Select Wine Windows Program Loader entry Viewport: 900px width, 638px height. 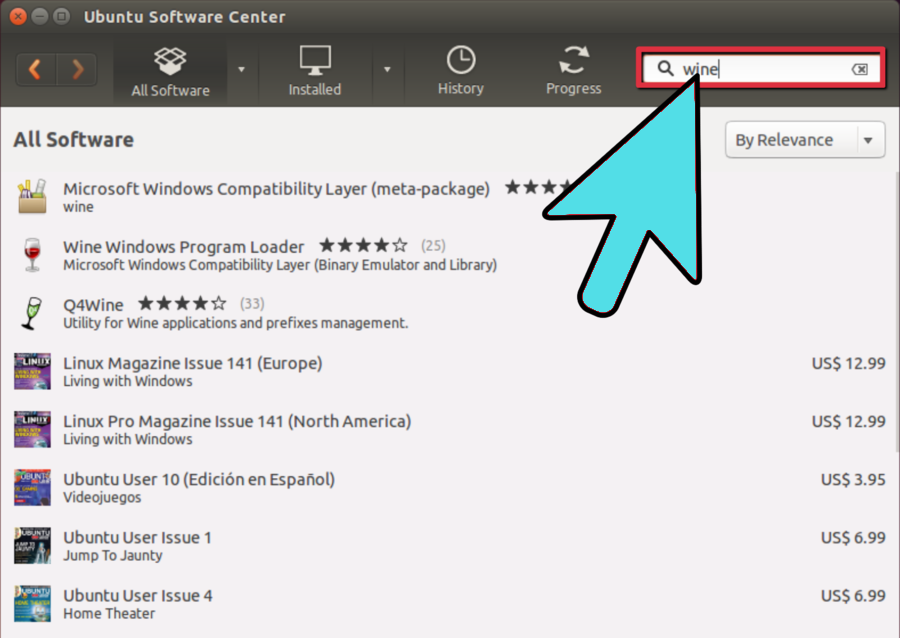point(450,255)
